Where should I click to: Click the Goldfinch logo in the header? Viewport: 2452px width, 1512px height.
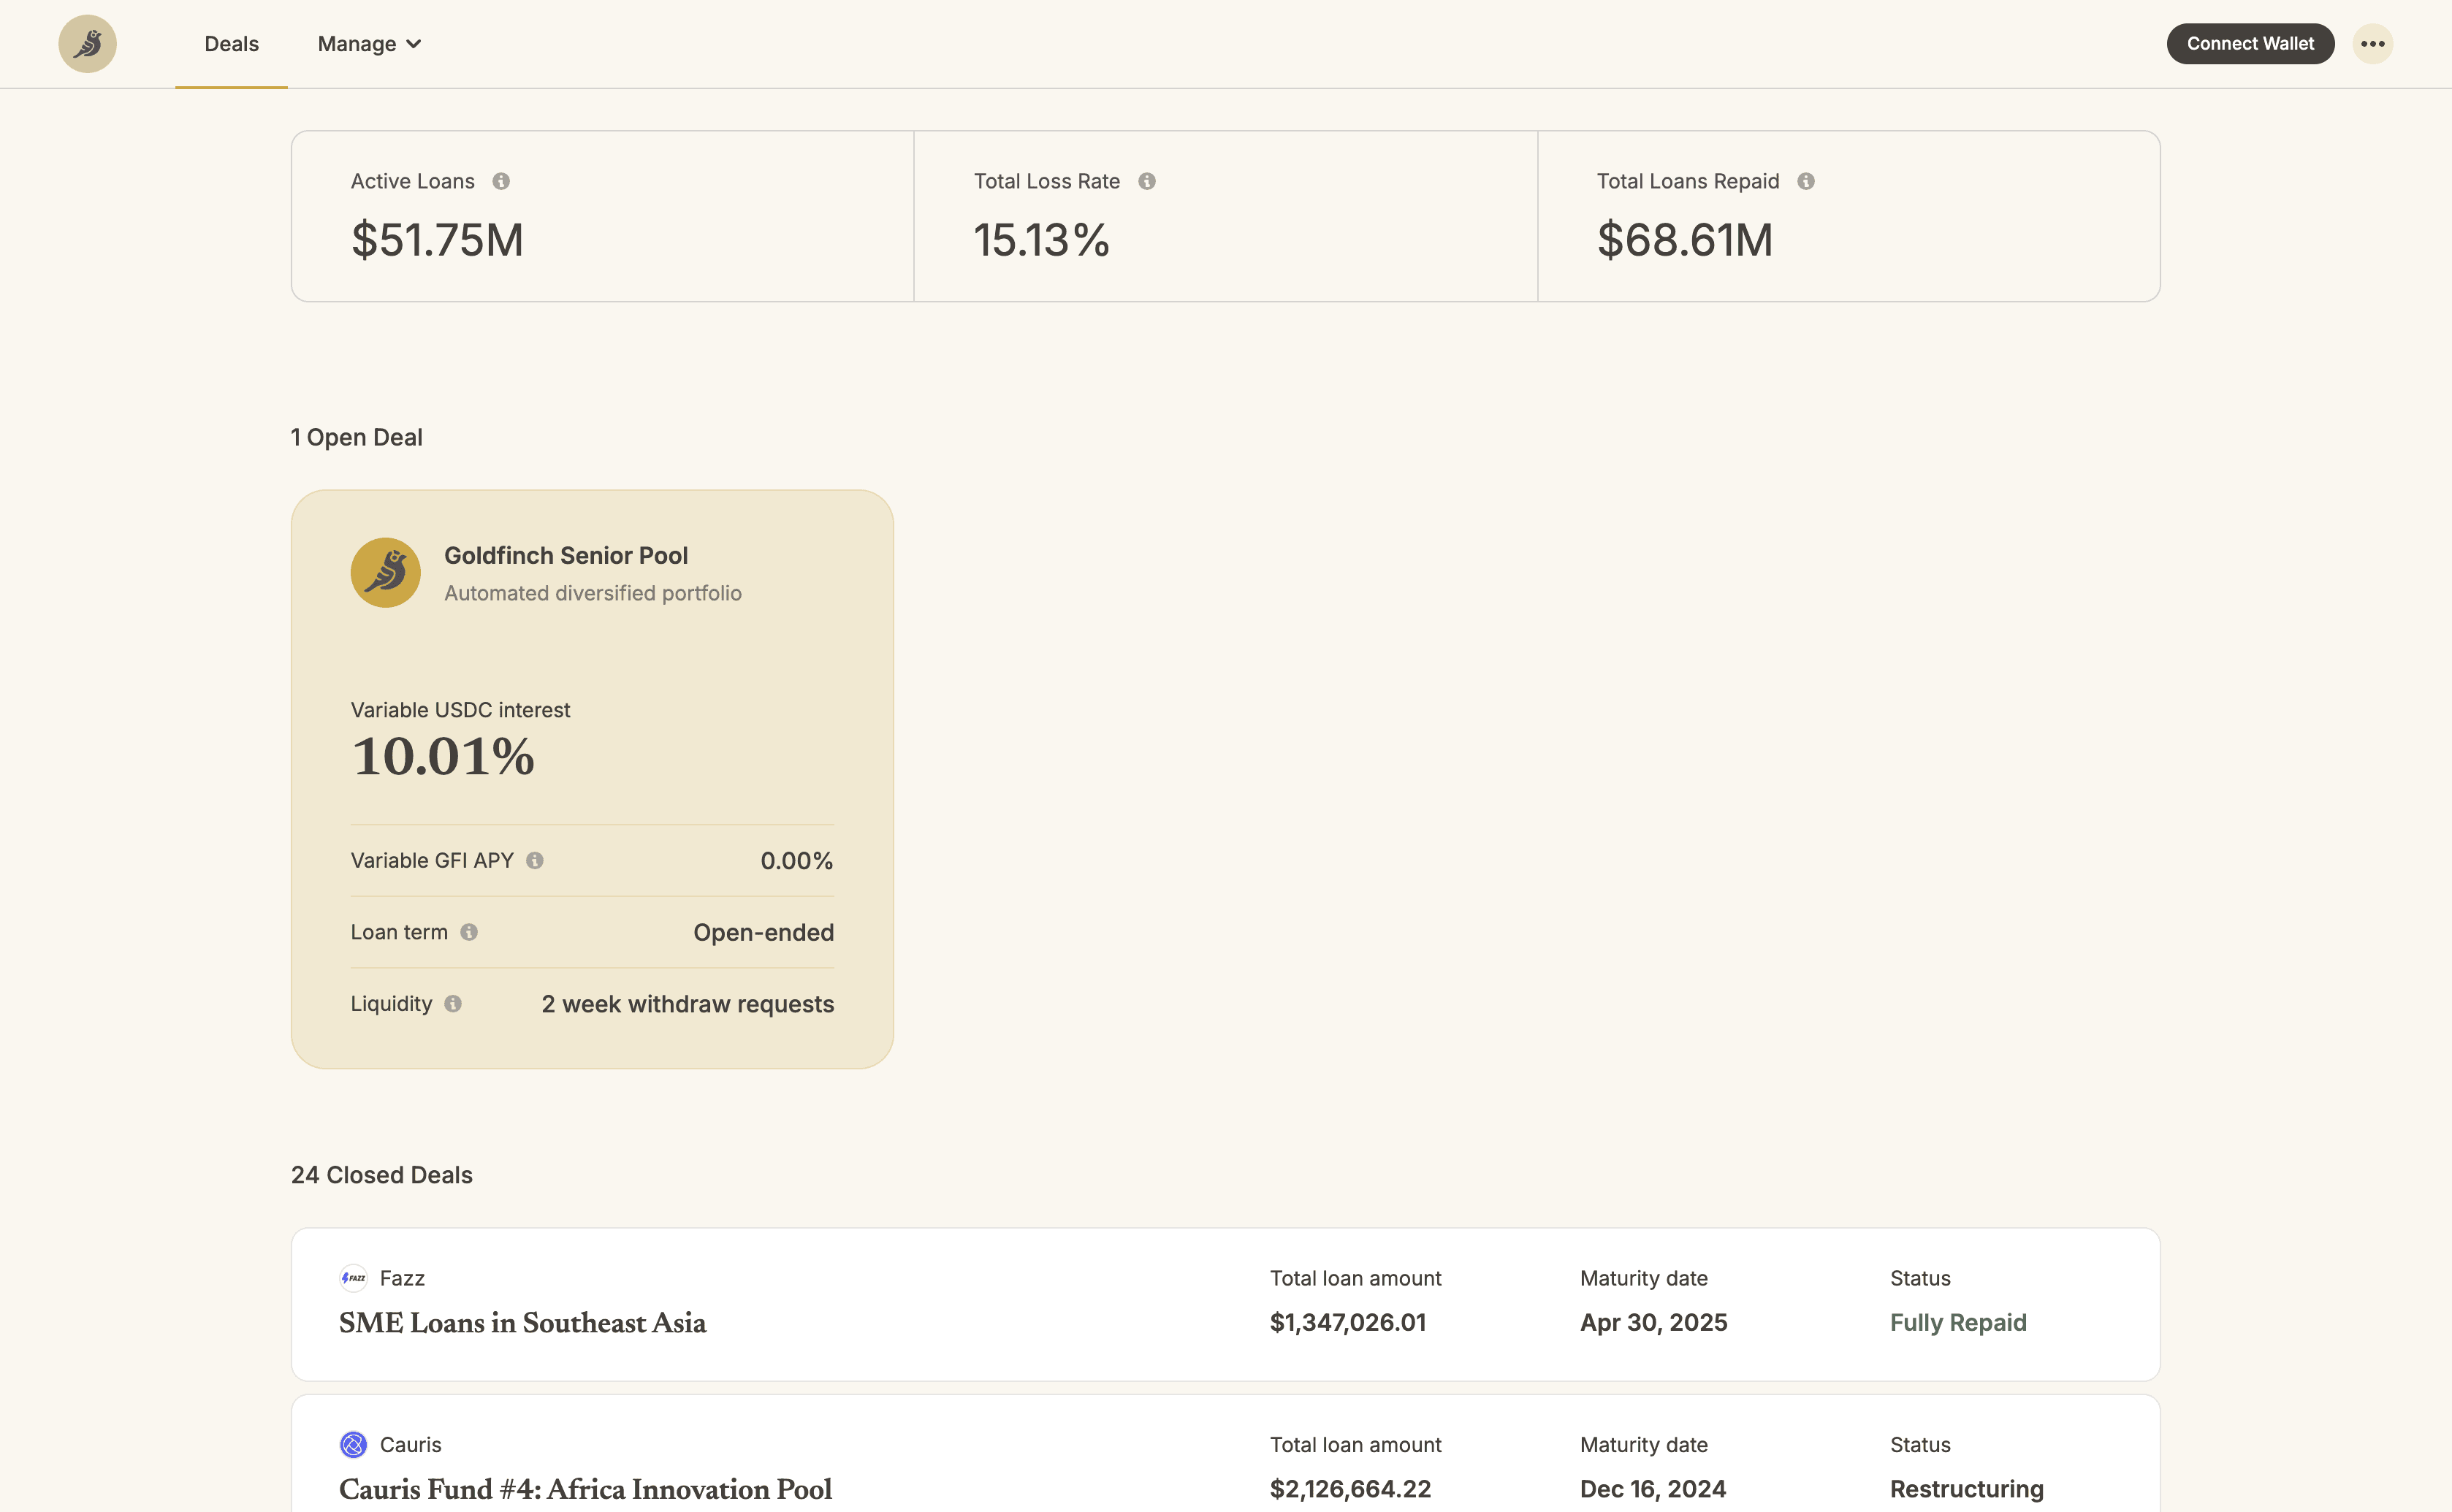tap(88, 43)
